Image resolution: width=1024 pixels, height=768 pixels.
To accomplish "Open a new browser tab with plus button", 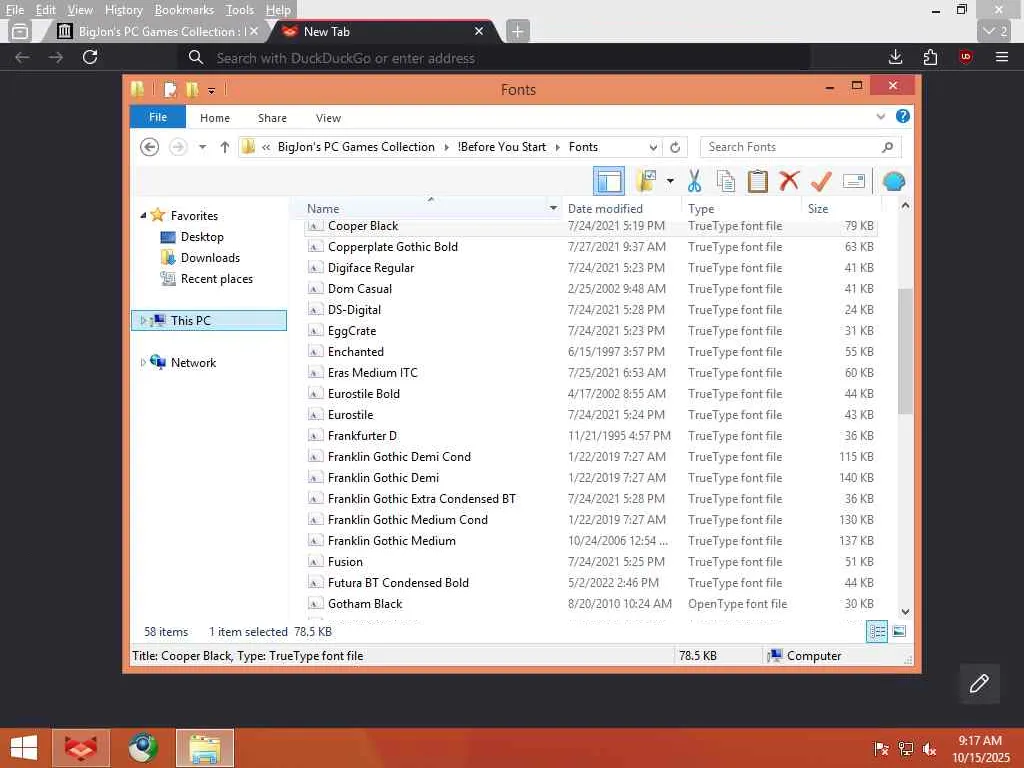I will (517, 31).
